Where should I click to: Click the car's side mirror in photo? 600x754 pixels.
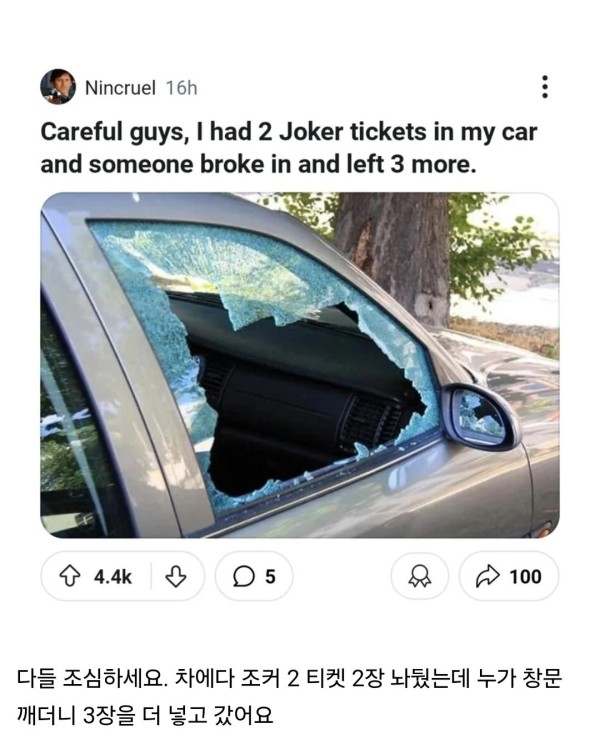(479, 417)
